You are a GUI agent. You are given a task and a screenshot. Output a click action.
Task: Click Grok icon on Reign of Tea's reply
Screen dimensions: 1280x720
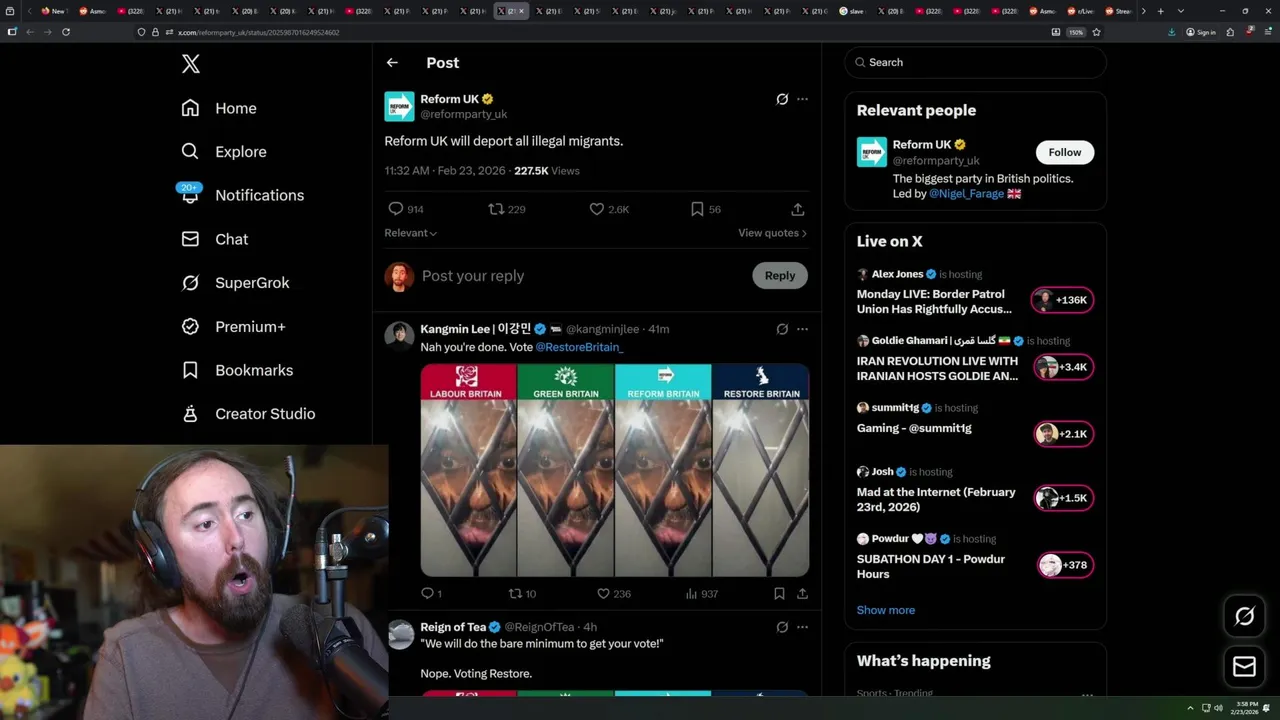click(x=782, y=627)
